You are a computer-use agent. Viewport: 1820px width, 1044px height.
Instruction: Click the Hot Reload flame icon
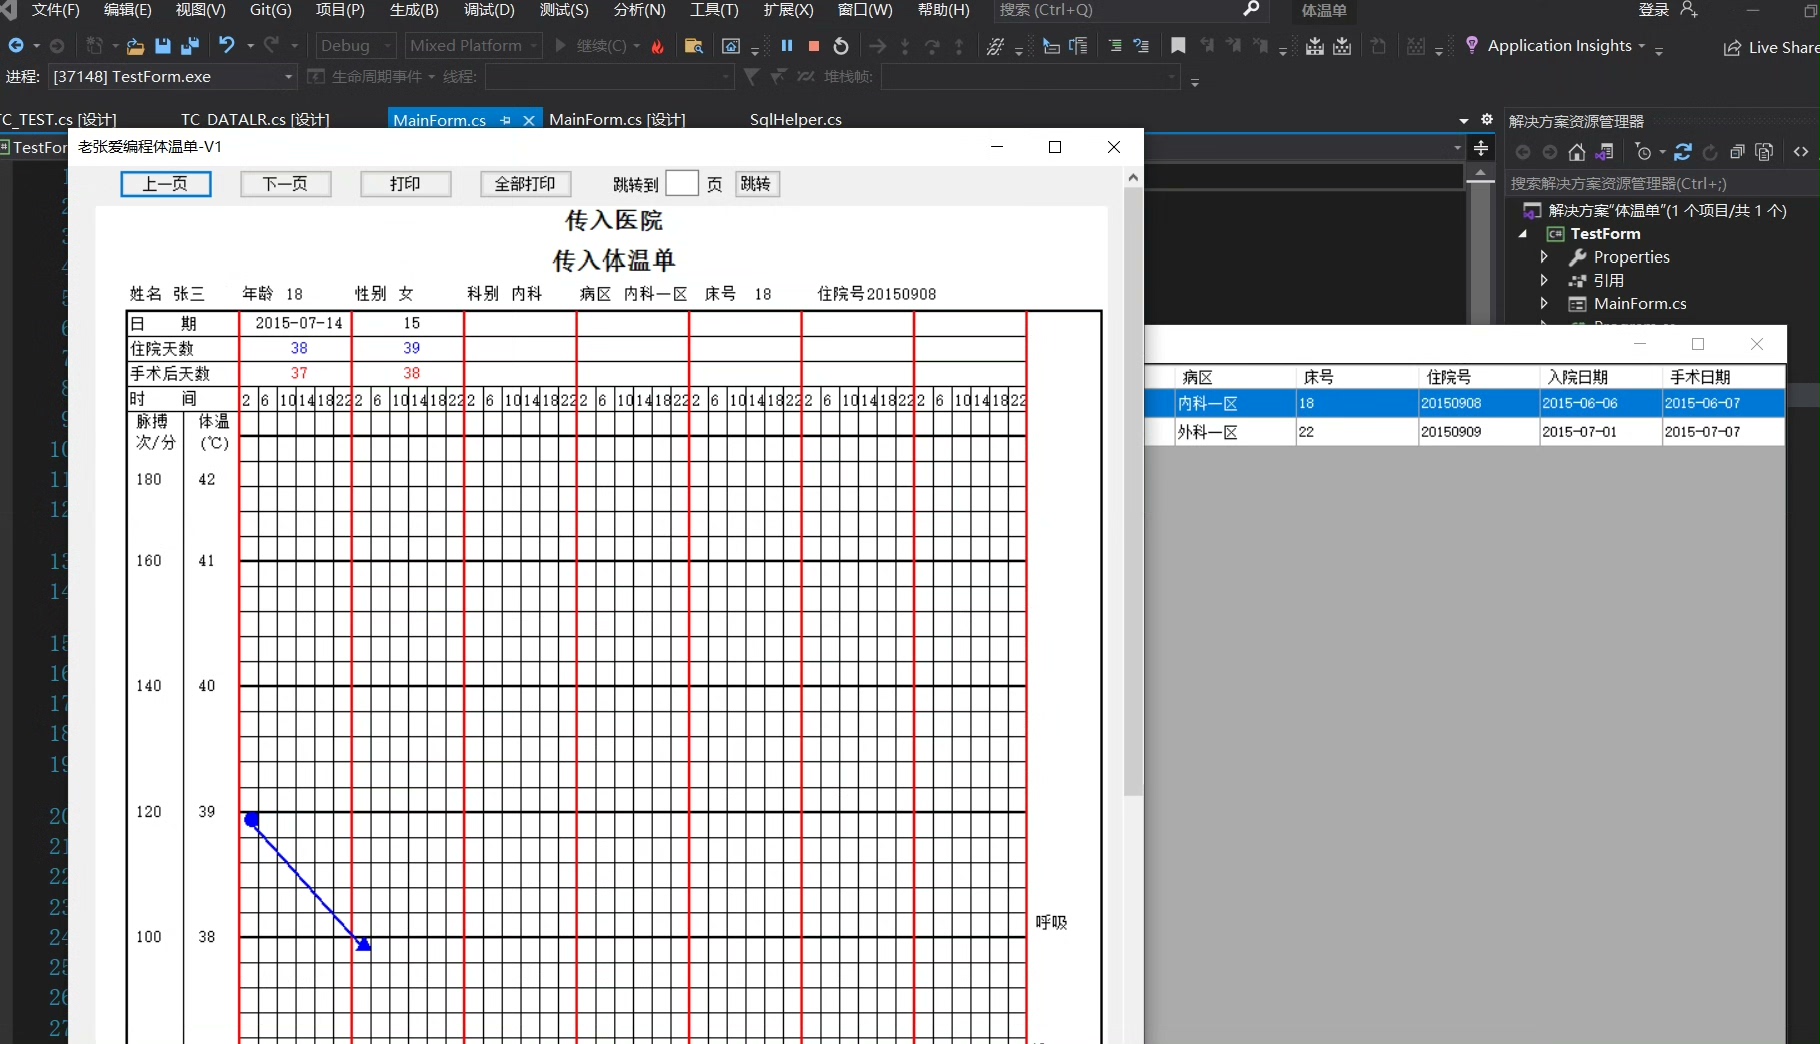pos(658,46)
